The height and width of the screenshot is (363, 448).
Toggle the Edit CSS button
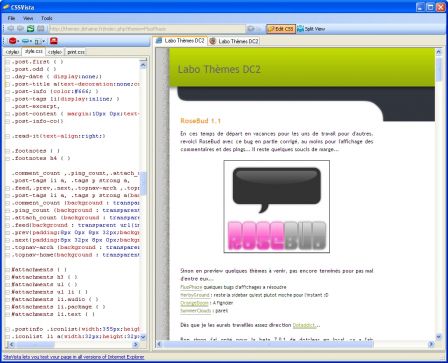(281, 29)
